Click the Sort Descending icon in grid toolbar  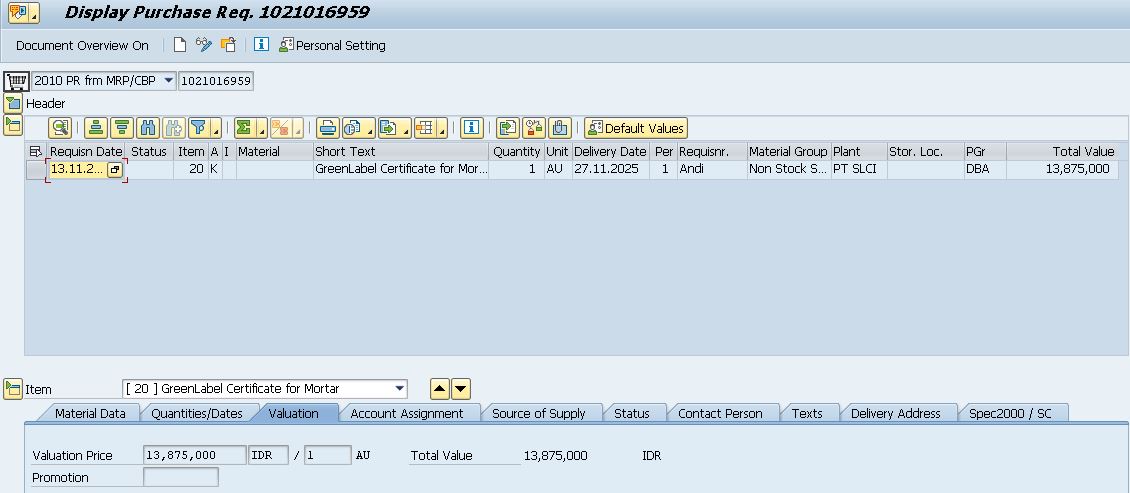click(121, 128)
